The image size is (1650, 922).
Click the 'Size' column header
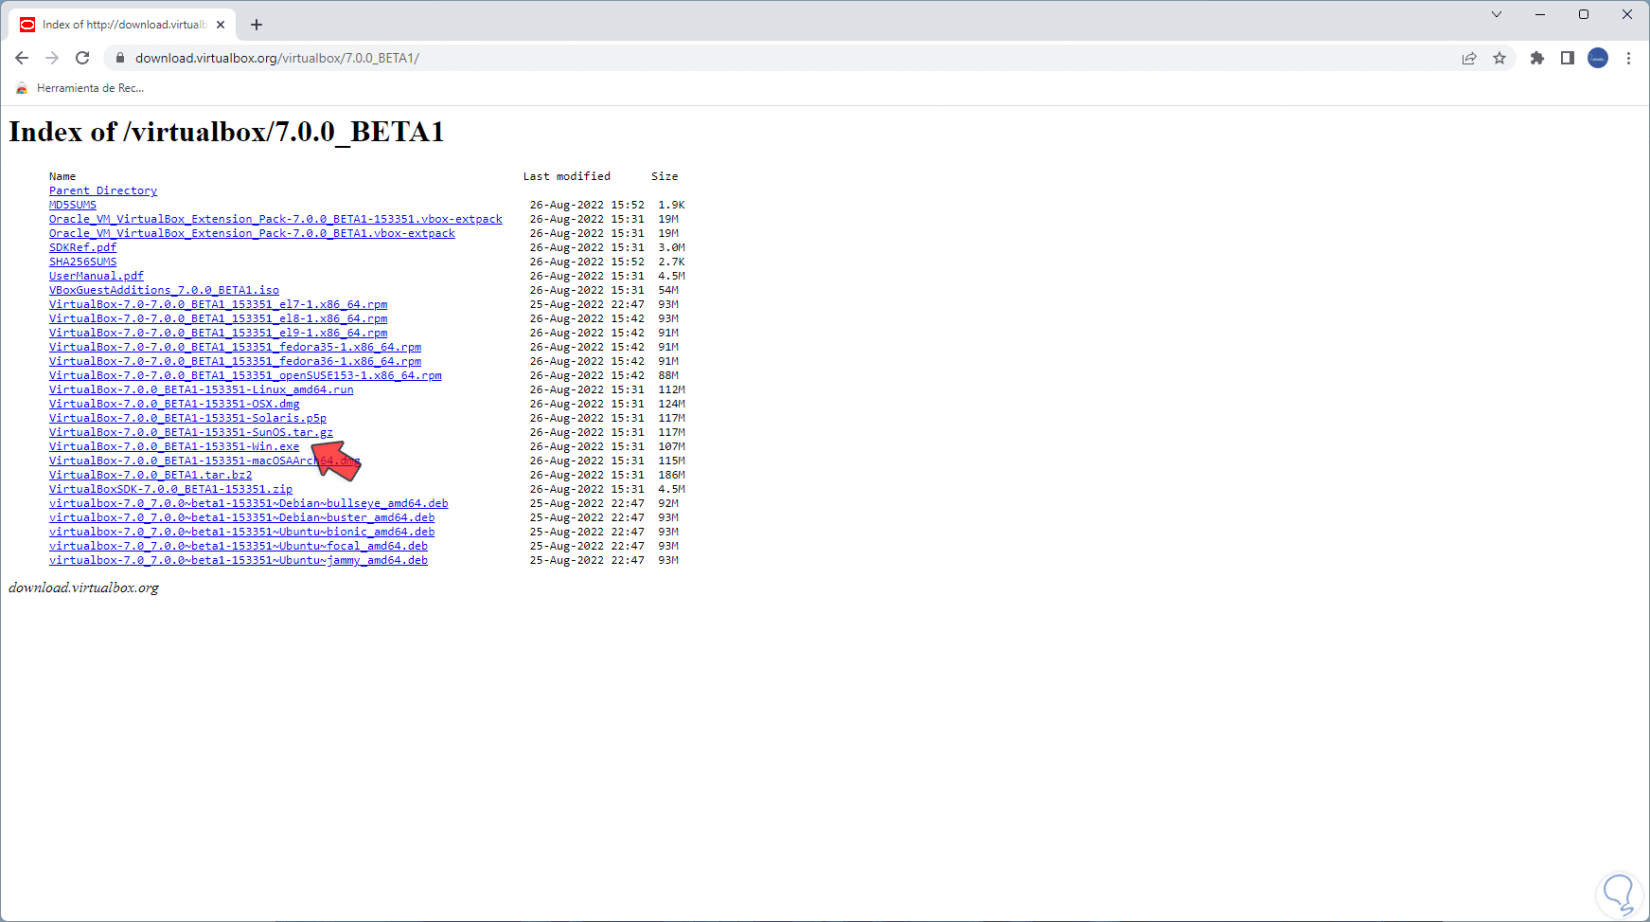coord(665,177)
